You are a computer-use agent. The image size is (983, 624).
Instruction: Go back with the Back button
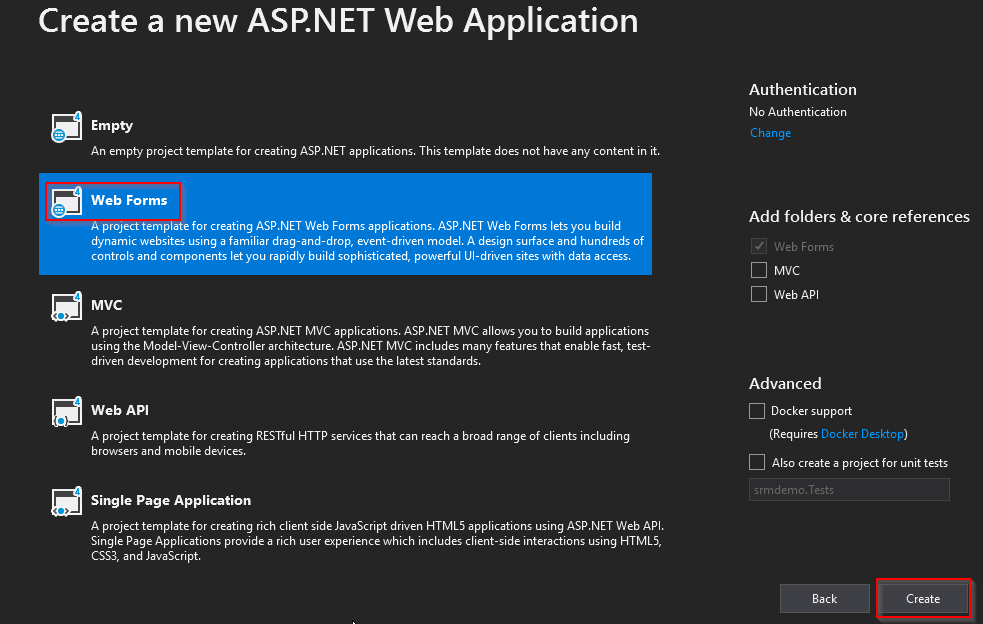(824, 599)
